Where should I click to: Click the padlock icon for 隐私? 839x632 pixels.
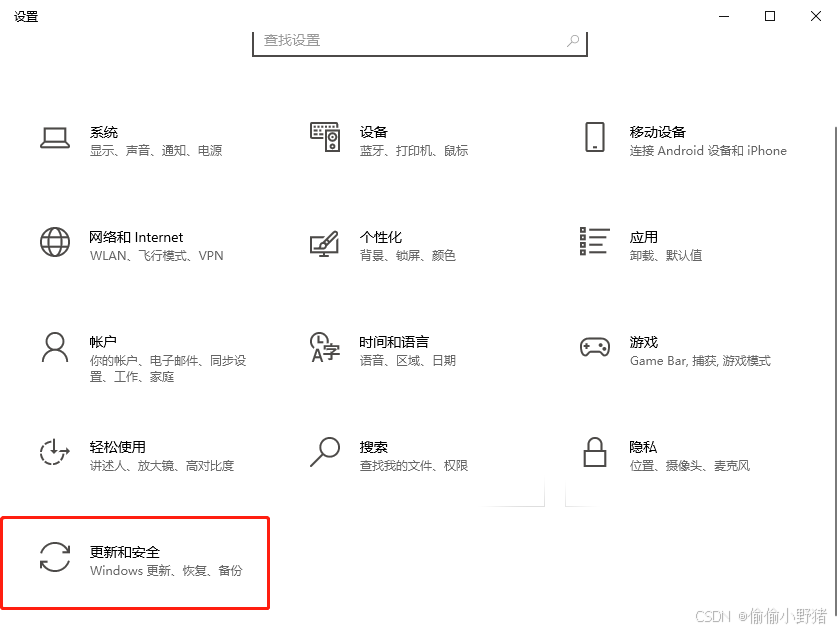point(595,452)
